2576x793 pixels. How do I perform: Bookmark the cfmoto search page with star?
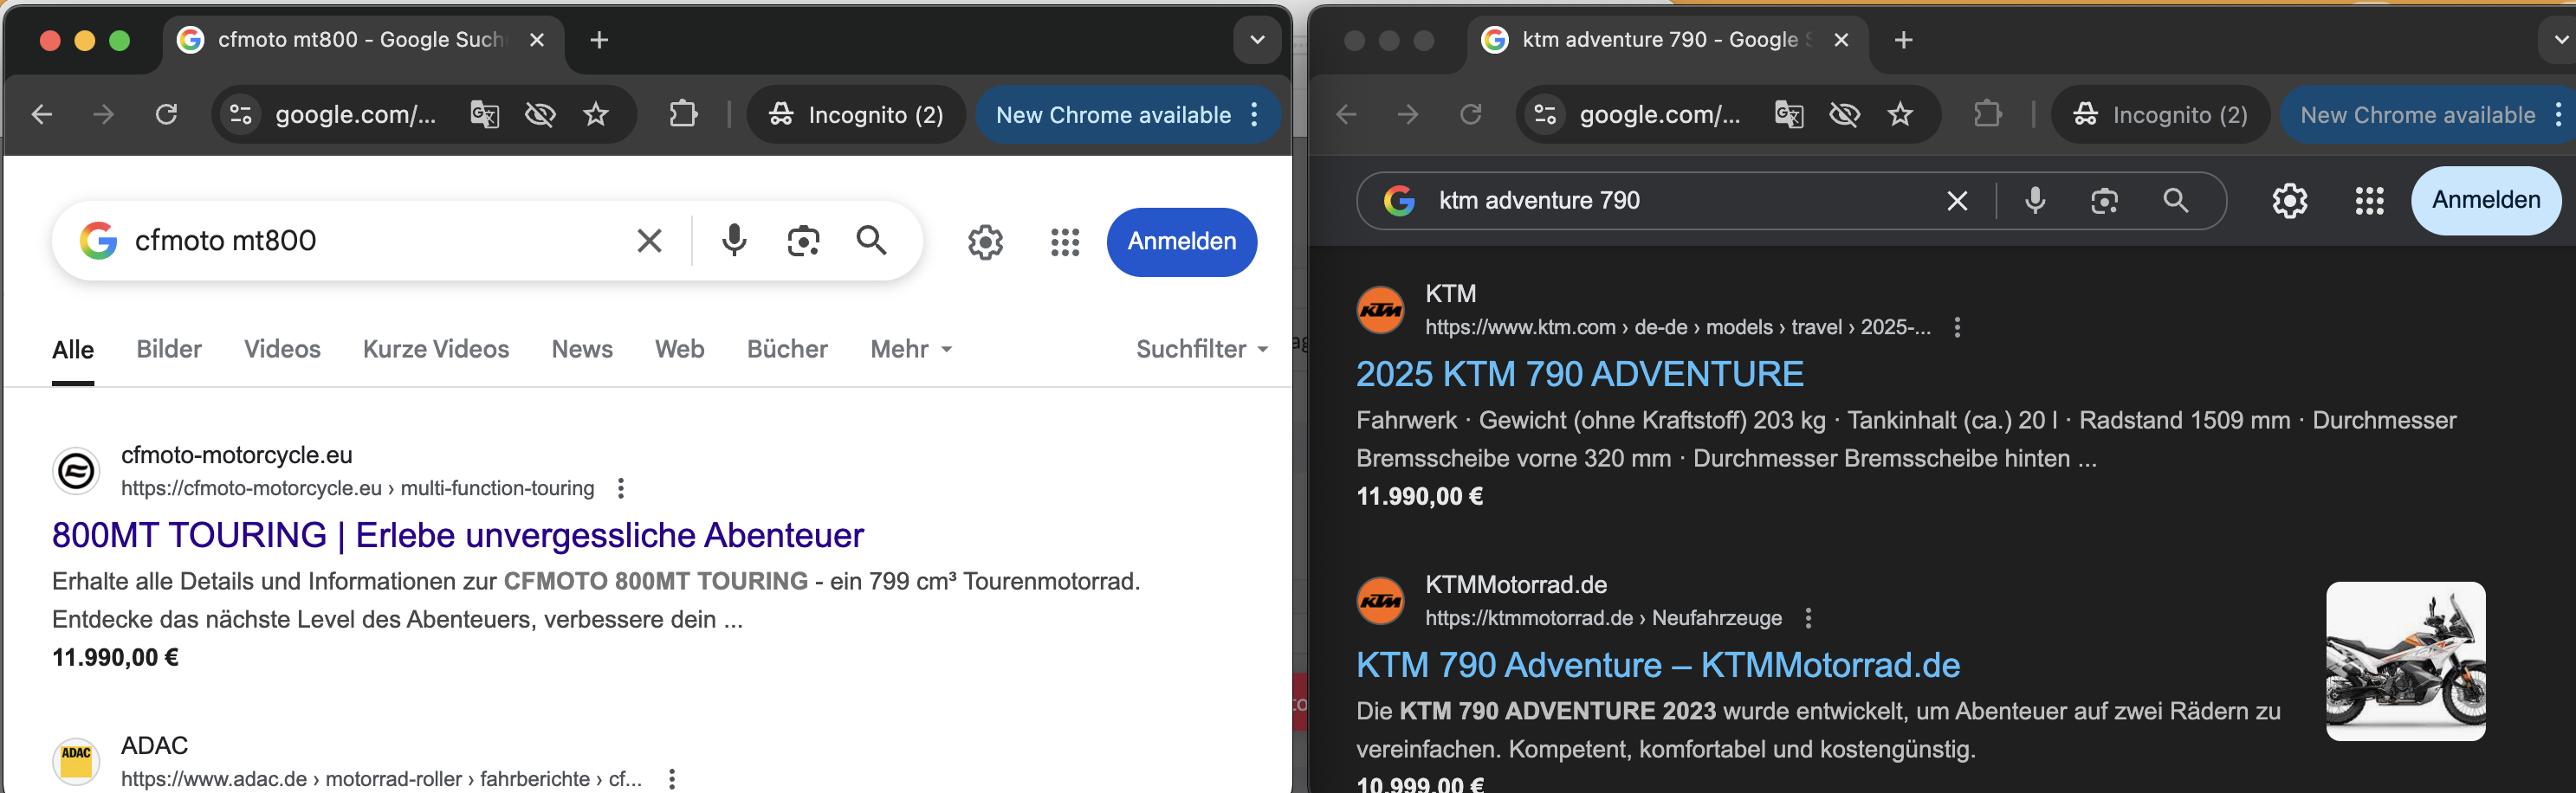596,115
